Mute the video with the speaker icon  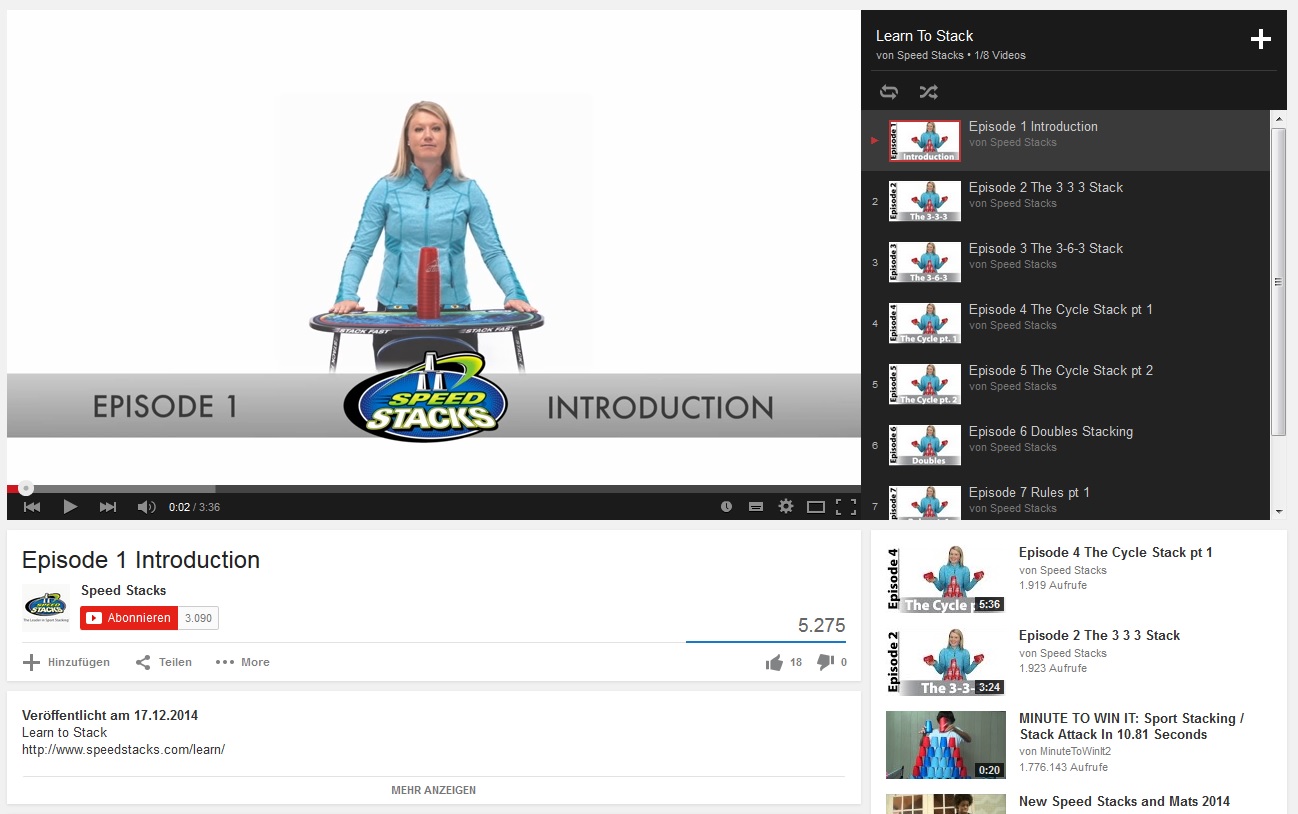(146, 507)
